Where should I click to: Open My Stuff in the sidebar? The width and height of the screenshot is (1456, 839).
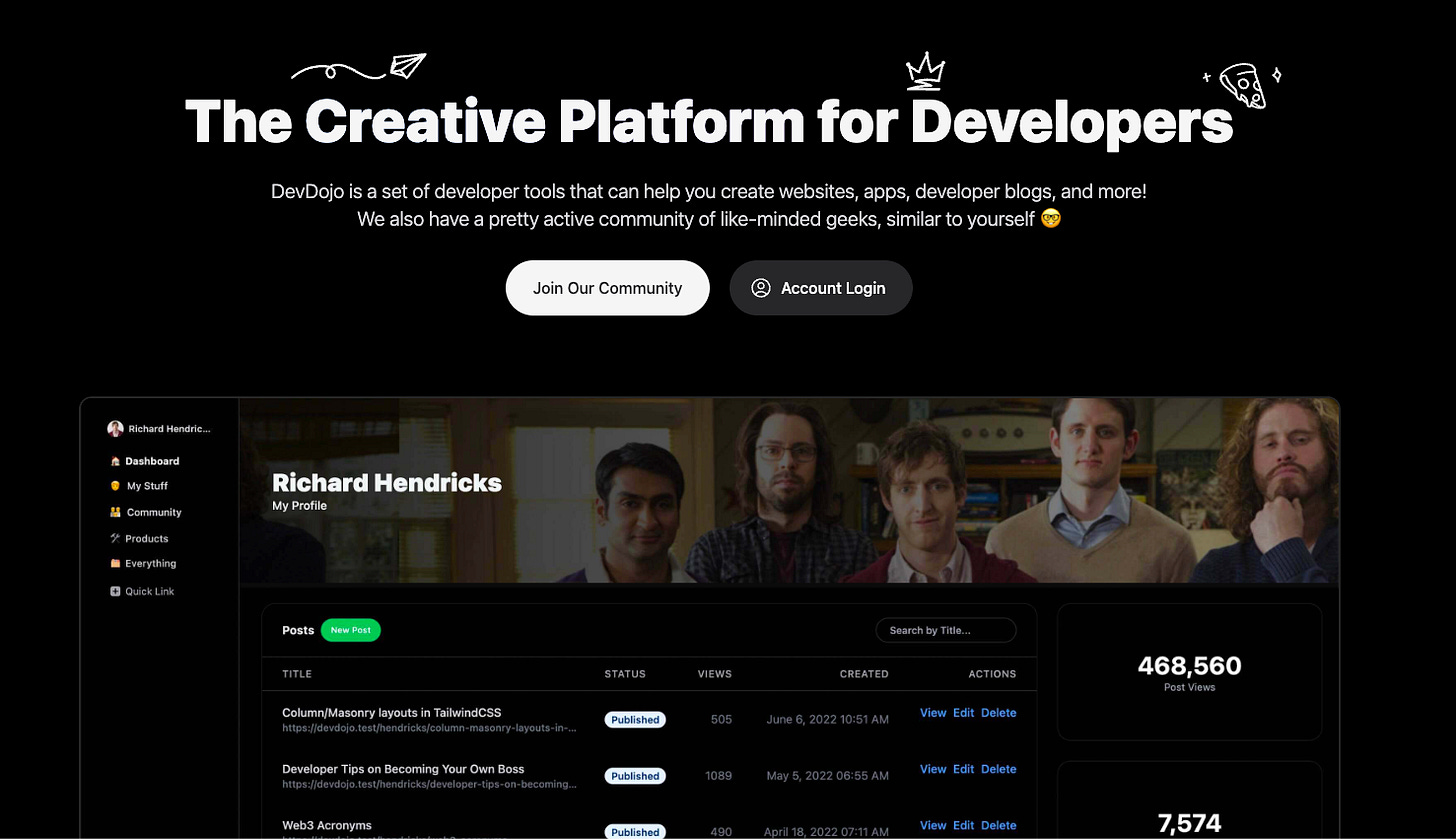(x=140, y=486)
